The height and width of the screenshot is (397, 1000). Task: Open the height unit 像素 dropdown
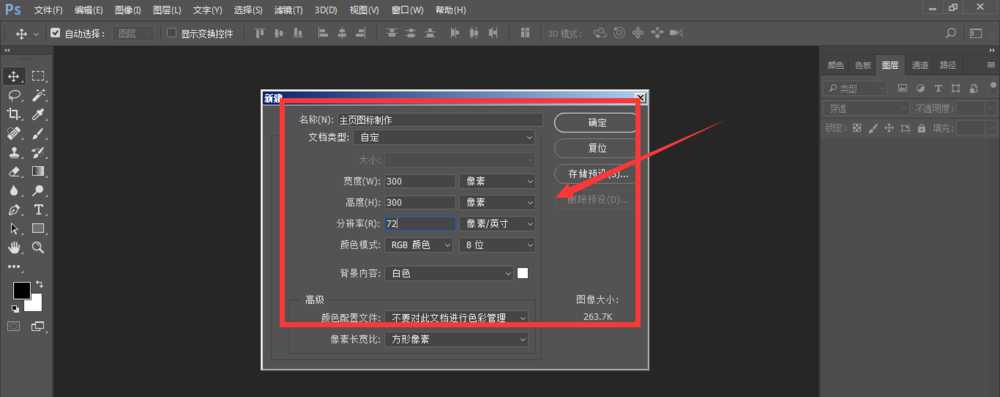tap(497, 202)
